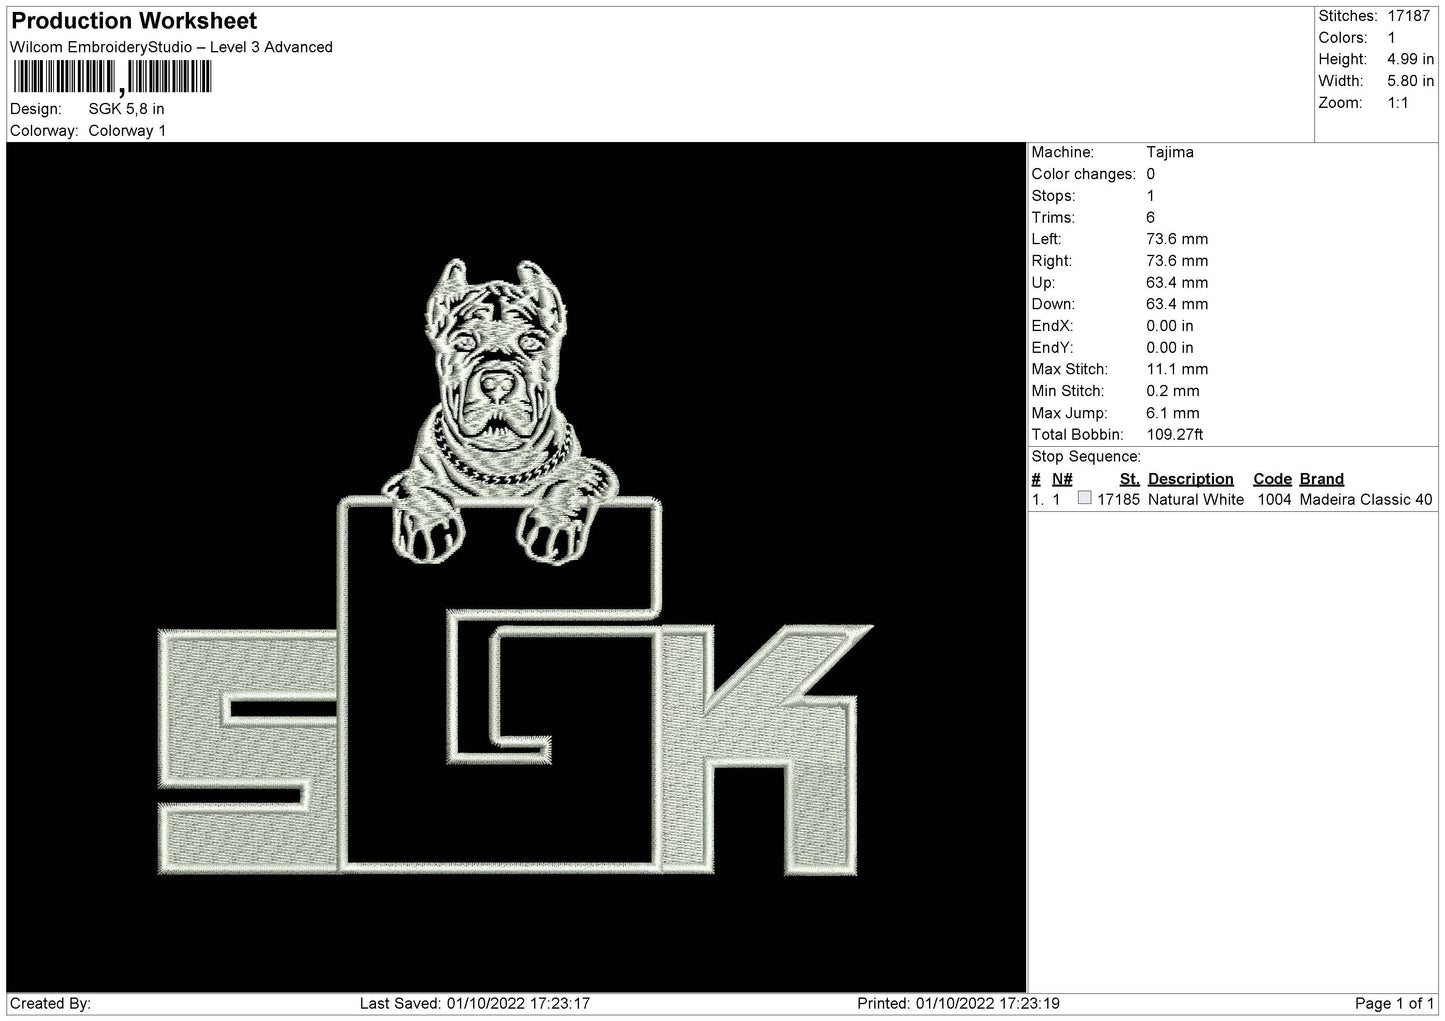This screenshot has height=1021, width=1445.
Task: Click the 'Printed: 01/10/2022 17:23:19' footer
Action: click(x=958, y=1004)
